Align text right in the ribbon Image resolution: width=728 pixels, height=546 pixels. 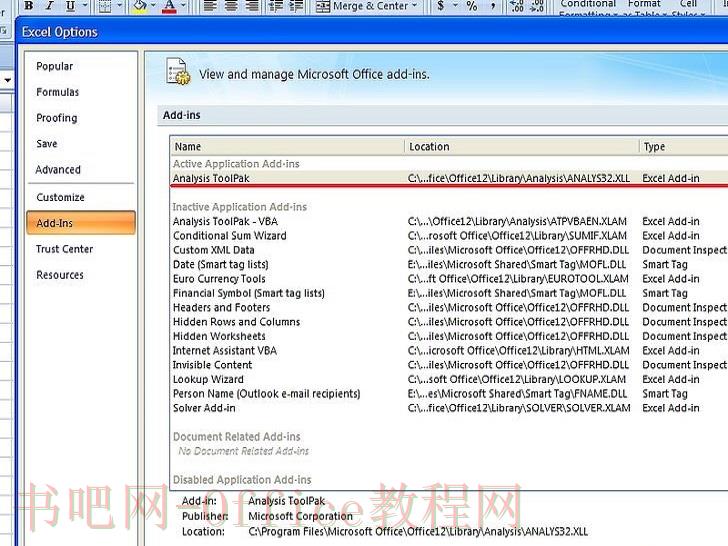[252, 6]
